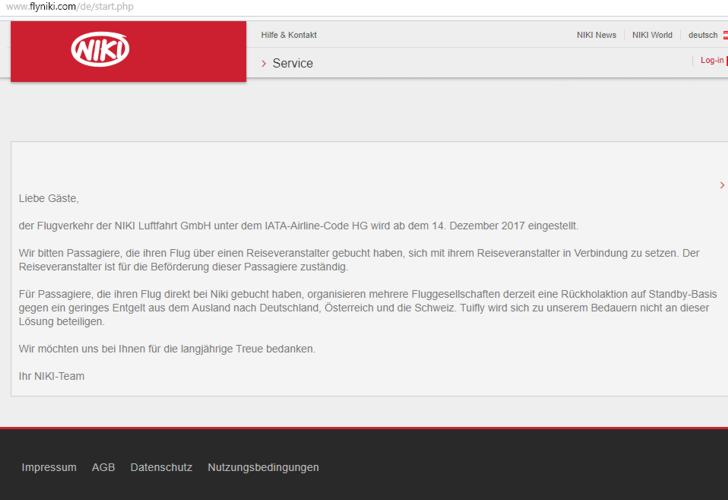
Task: Click the Reiseveranstalter paragraph text
Action: pyautogui.click(x=359, y=260)
